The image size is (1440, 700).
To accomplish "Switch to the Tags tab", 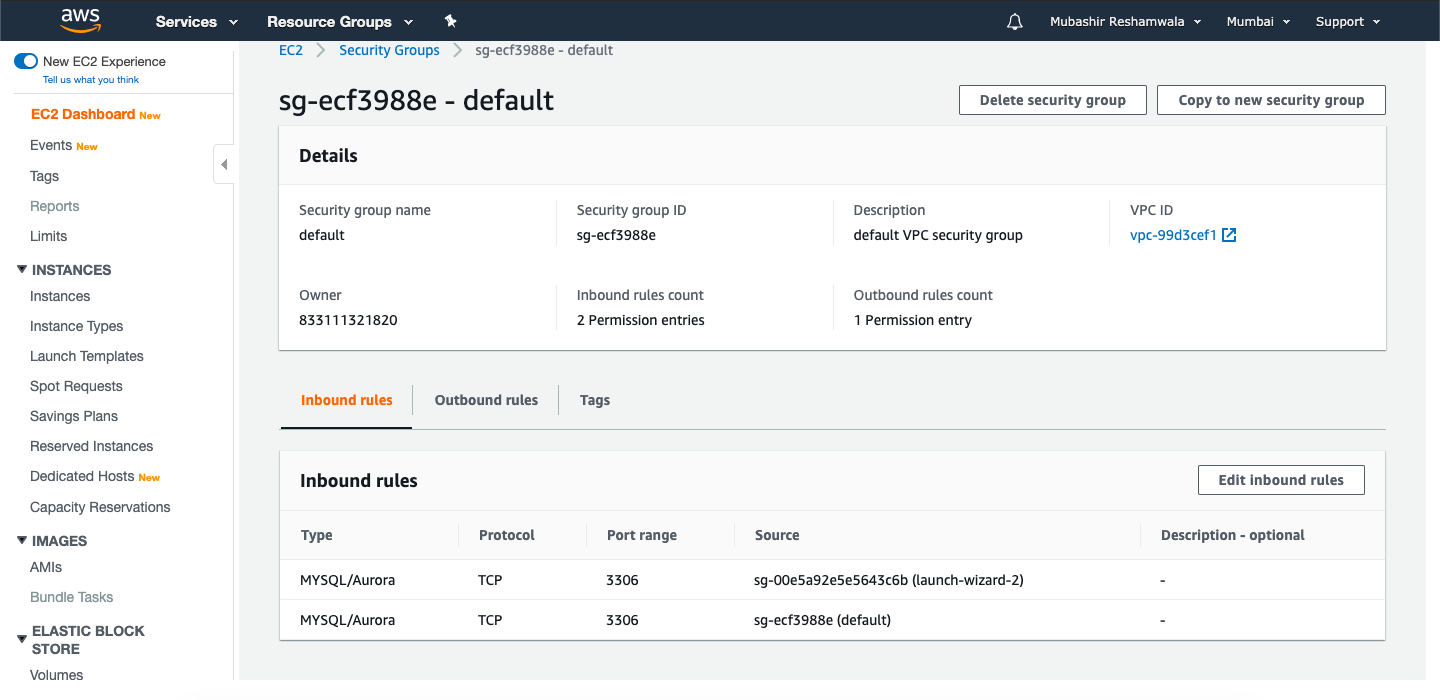I will [595, 400].
